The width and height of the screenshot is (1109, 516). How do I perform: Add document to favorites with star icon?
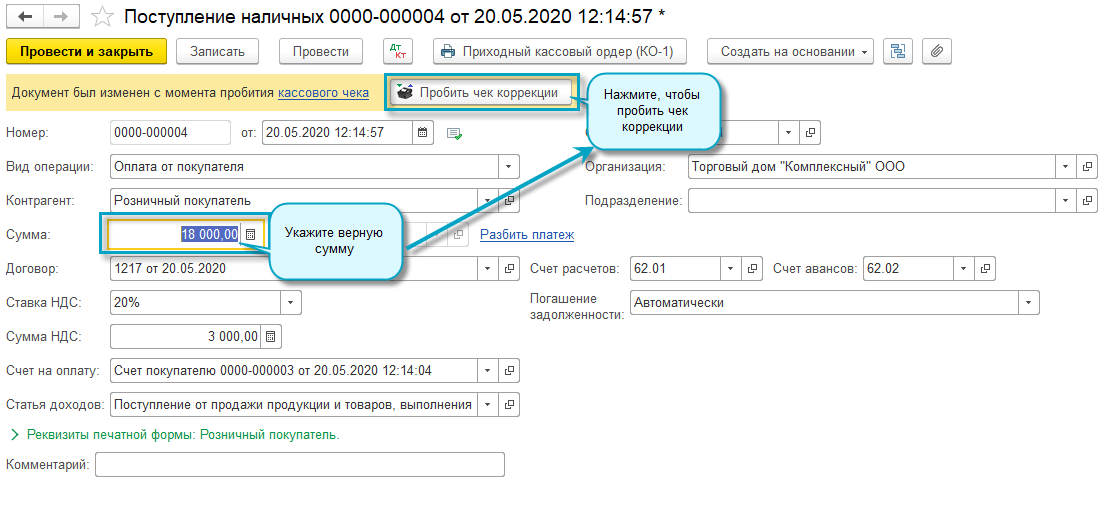[x=103, y=16]
